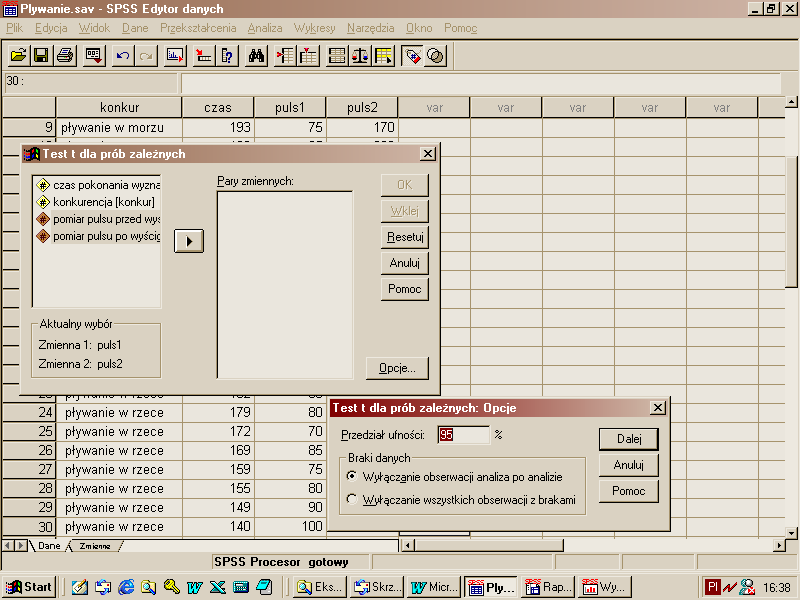800x600 pixels.
Task: Click the Weight cases scale icon
Action: (x=360, y=56)
